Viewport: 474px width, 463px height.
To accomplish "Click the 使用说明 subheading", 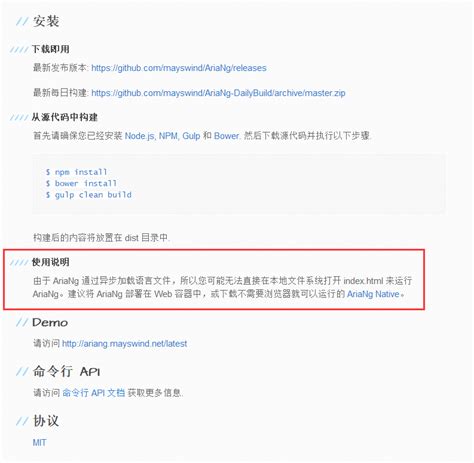I will pos(51,262).
